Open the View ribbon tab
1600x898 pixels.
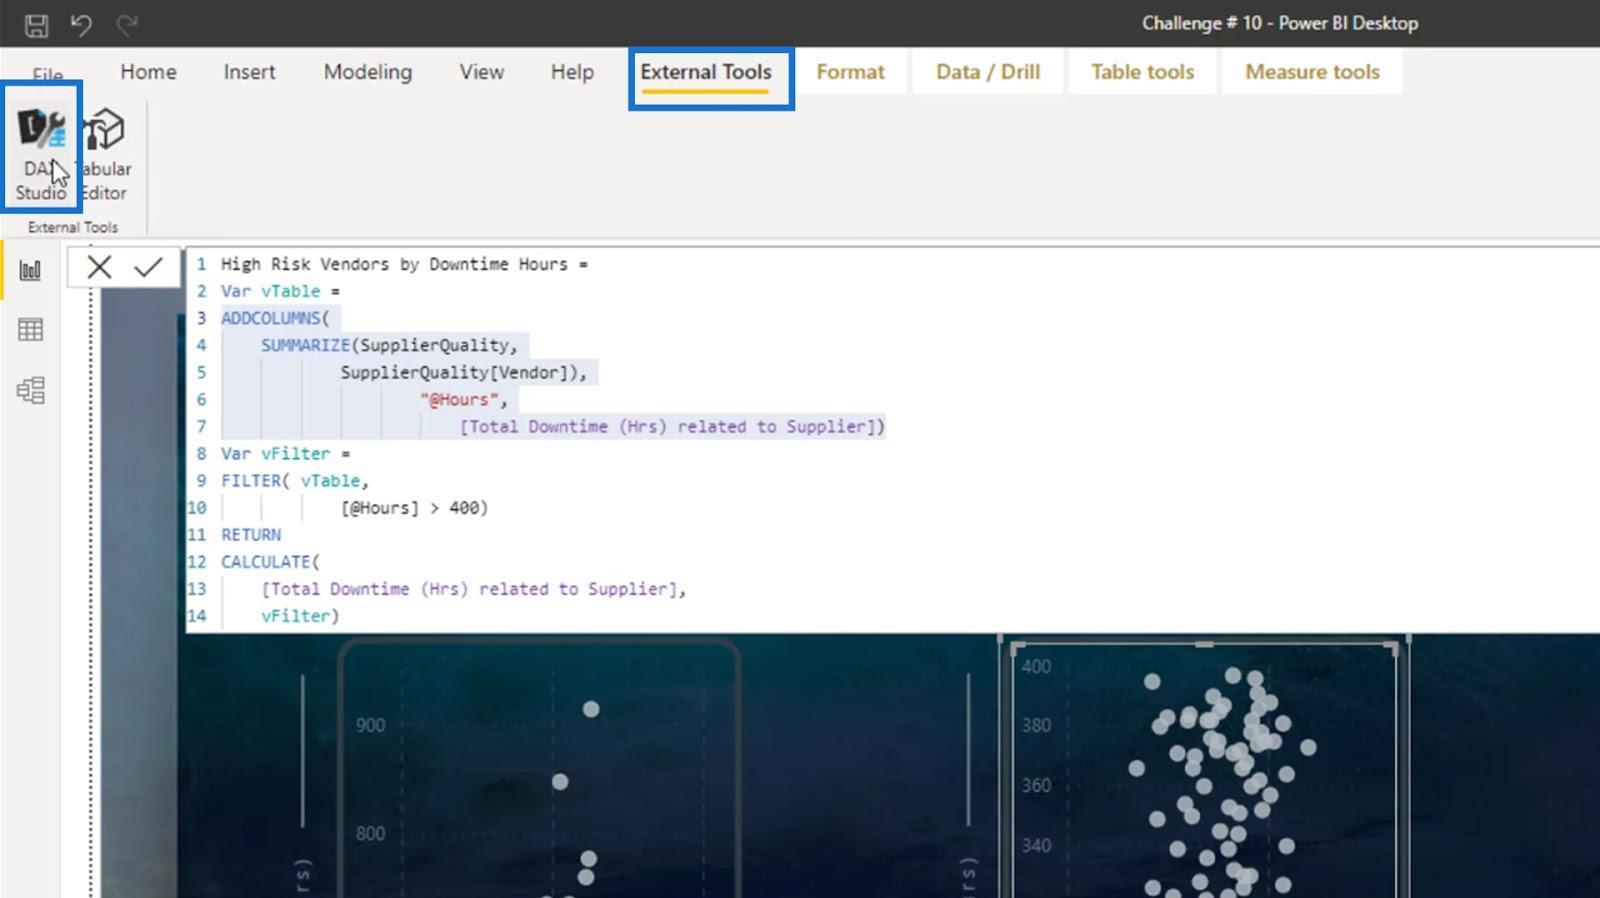(481, 72)
